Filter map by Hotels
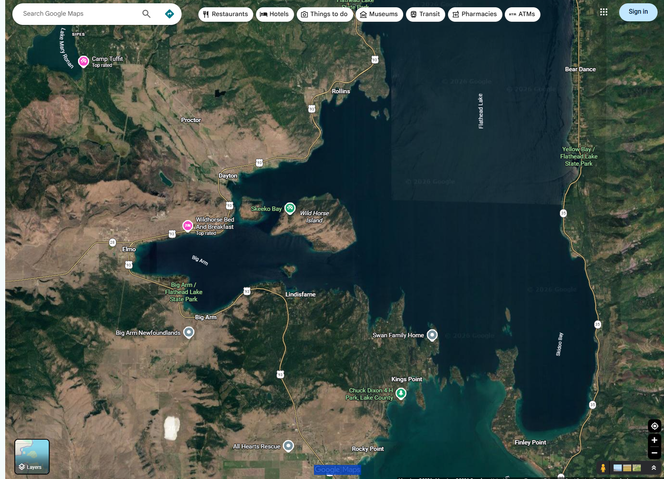Screen dimensions: 664x479 pyautogui.click(x=274, y=14)
